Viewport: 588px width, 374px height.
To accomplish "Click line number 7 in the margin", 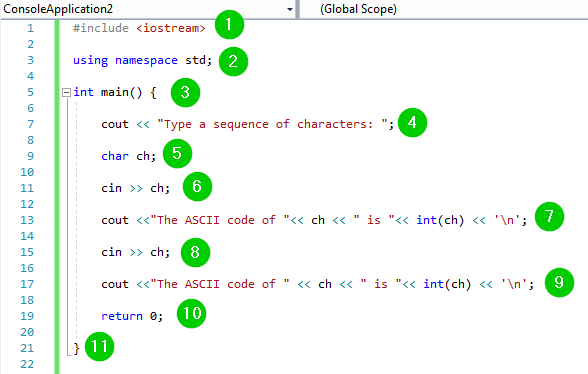I will click(30, 124).
